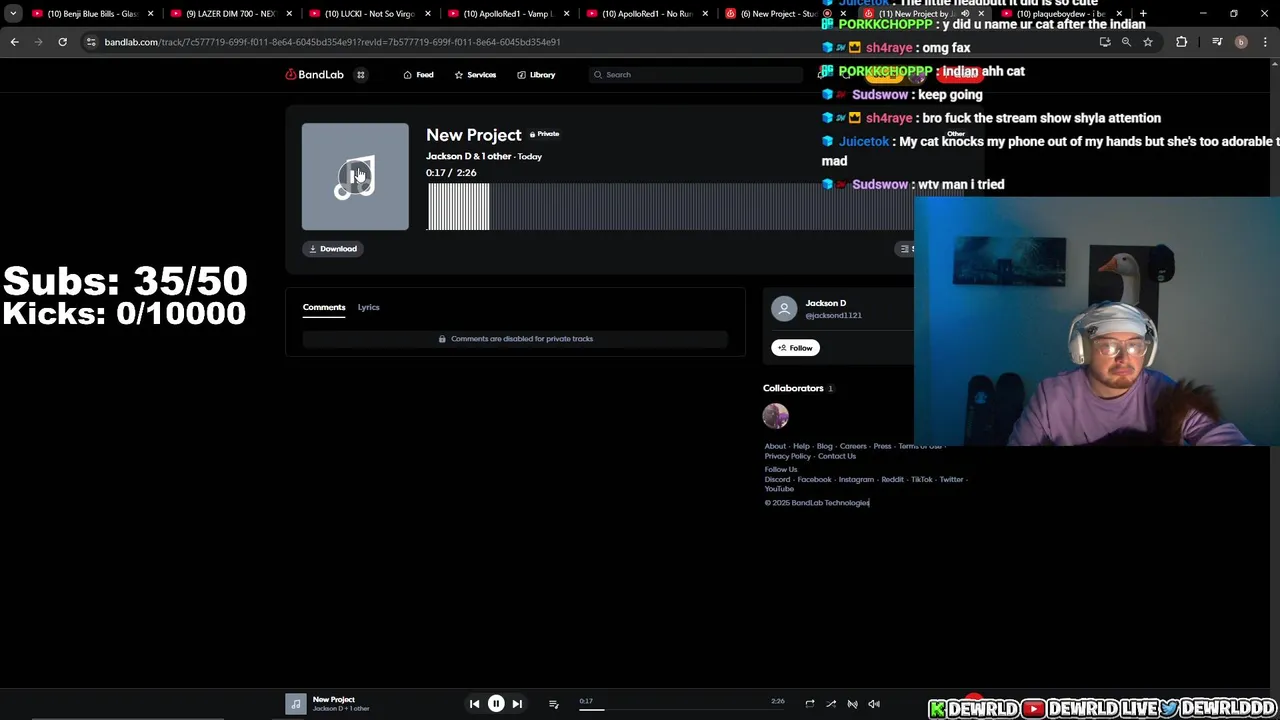This screenshot has height=720, width=1280.
Task: Mute the player volume
Action: (x=874, y=704)
